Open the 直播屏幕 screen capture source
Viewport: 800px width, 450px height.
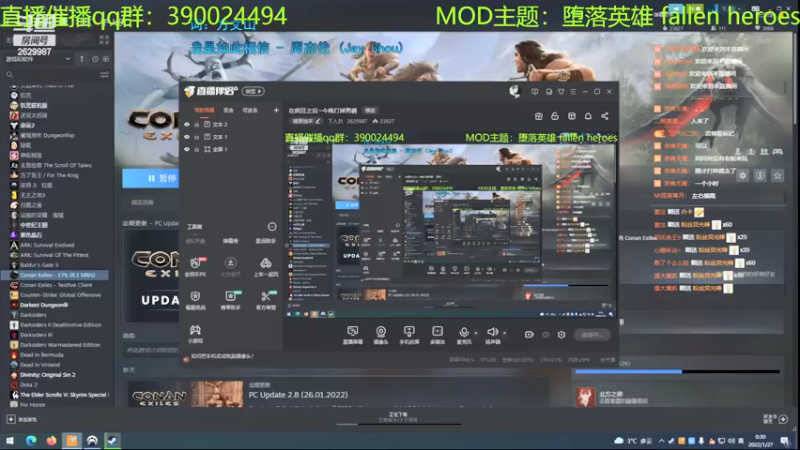tap(353, 335)
